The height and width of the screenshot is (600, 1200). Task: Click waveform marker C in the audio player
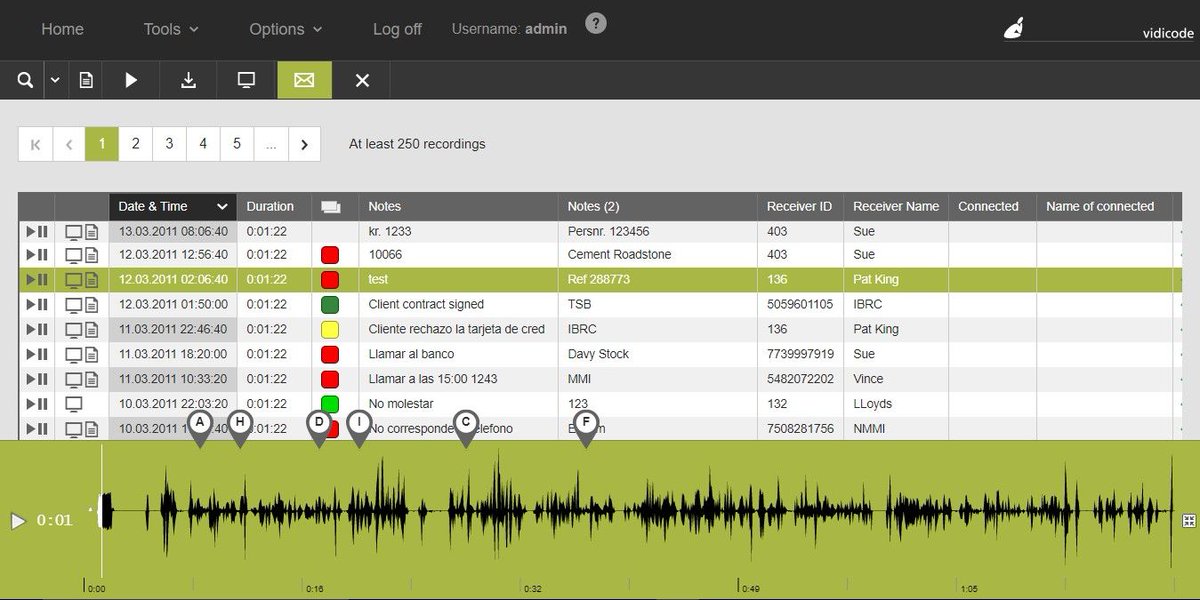pyautogui.click(x=466, y=423)
